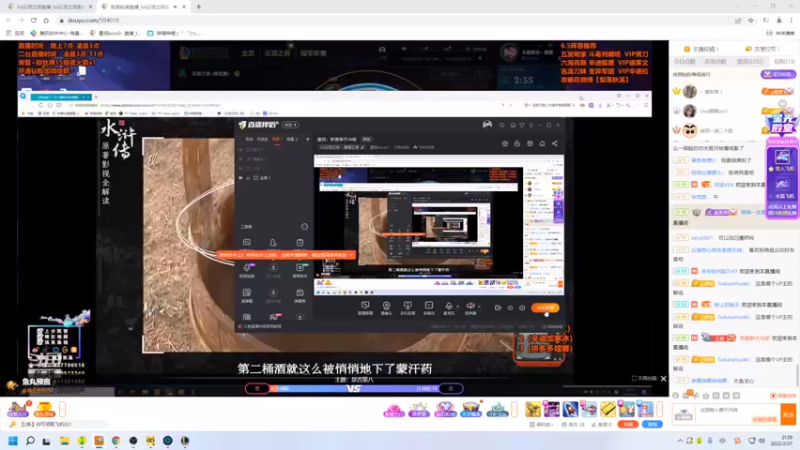Image resolution: width=800 pixels, height=450 pixels.
Task: Open 横屏 dropdown in streamed 直播伴侣 title bar
Action: [290, 125]
